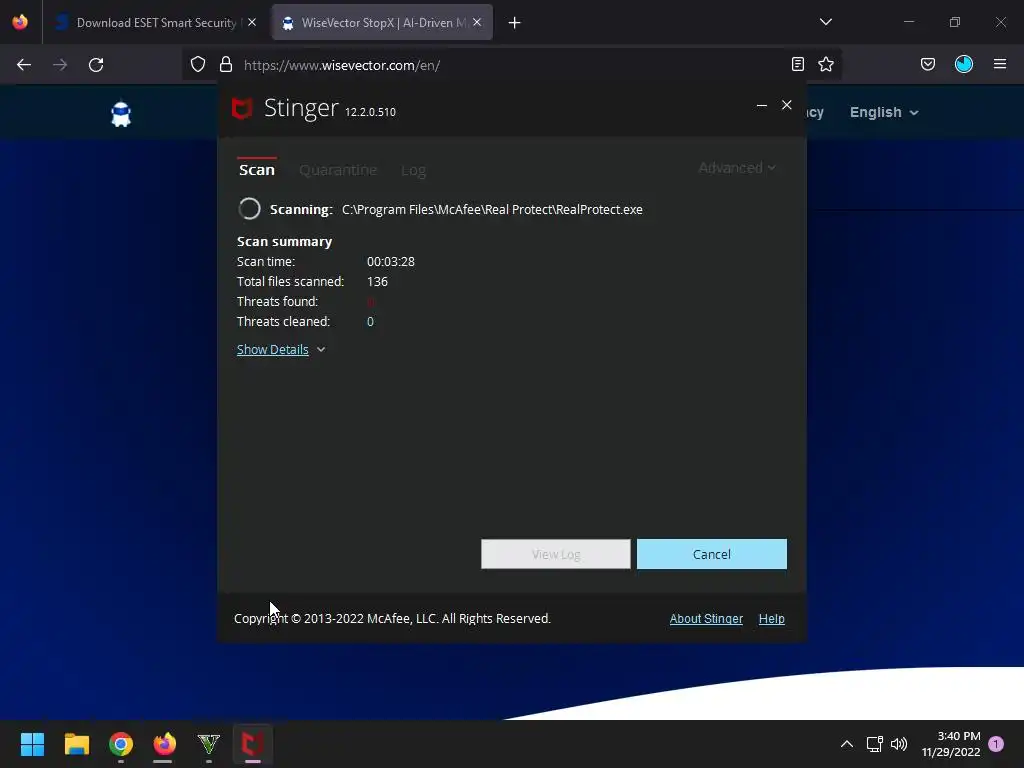
Task: Switch to the Download ESET Smart Security tab
Action: click(155, 23)
